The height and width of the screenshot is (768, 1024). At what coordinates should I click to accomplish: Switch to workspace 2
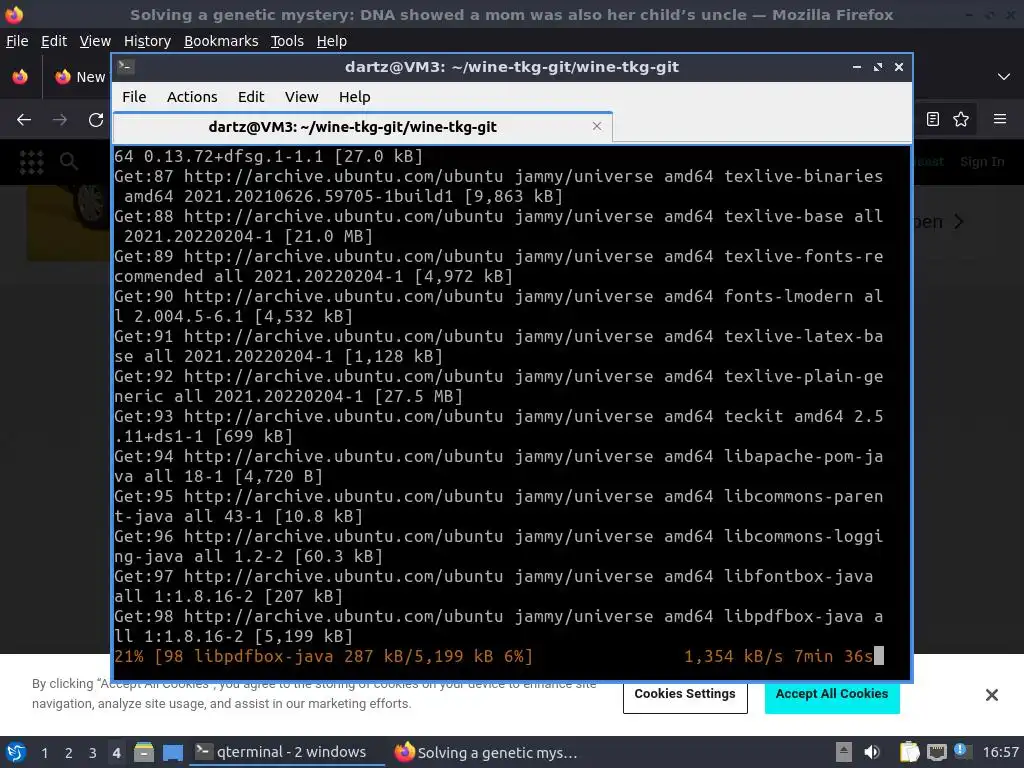coord(69,753)
